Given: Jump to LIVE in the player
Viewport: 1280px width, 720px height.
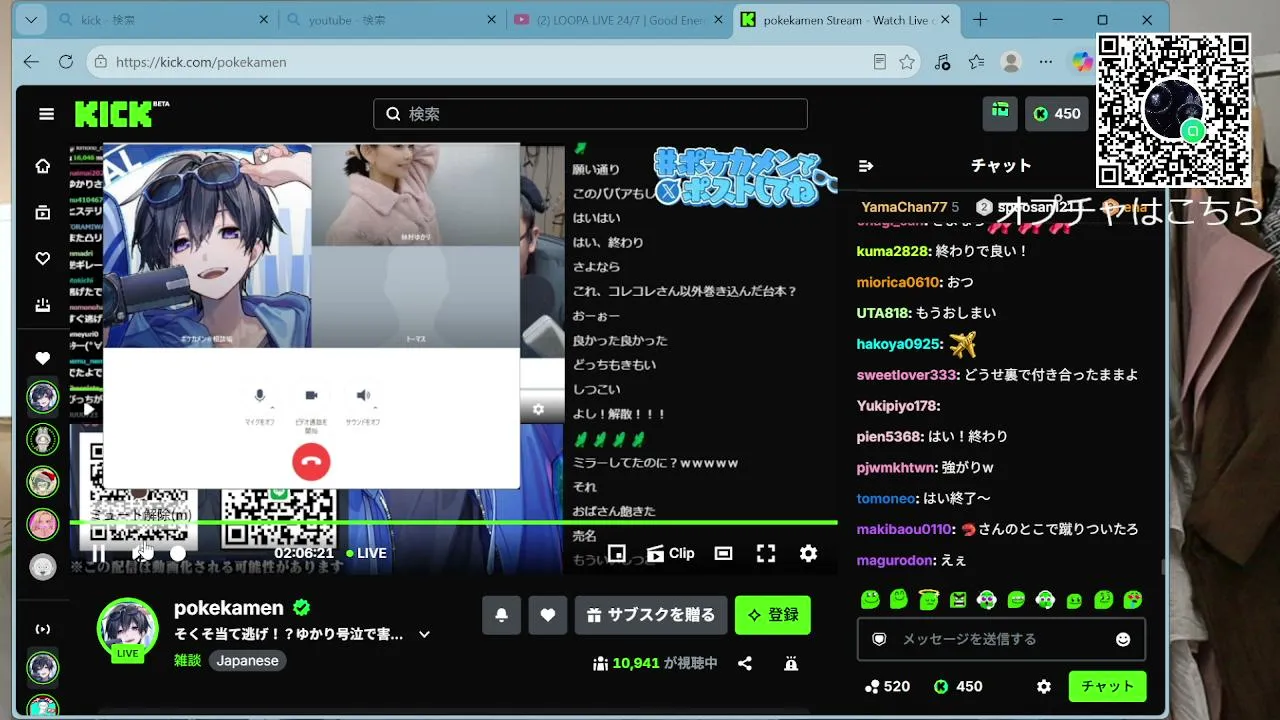Looking at the screenshot, I should [366, 553].
